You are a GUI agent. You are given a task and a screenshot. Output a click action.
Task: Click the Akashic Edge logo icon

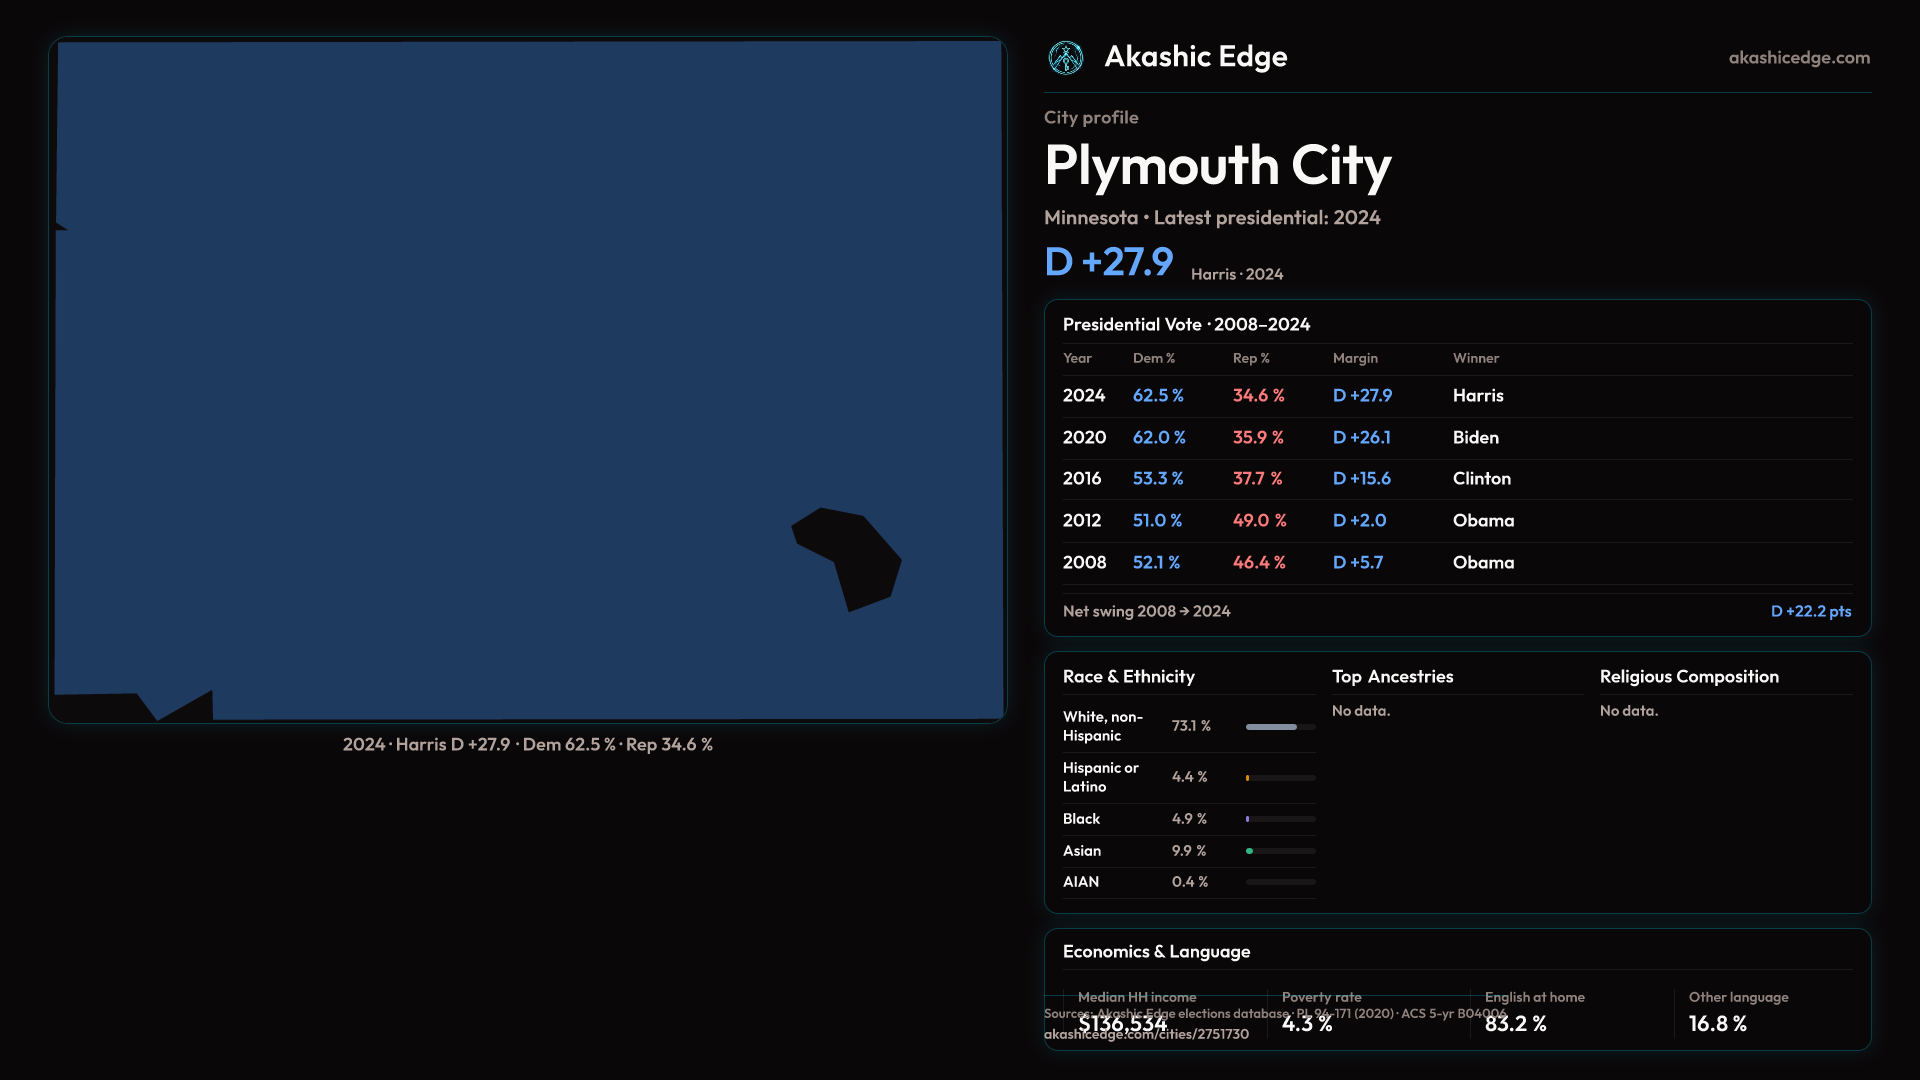pos(1065,58)
